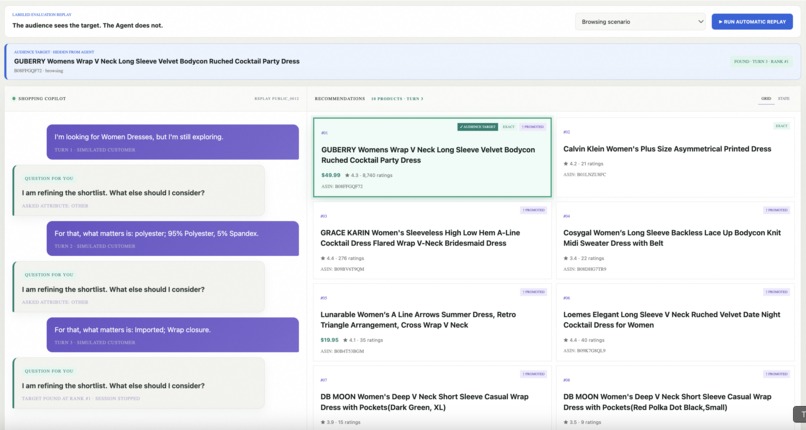The height and width of the screenshot is (430, 806).
Task: Click the Promoted tag on Loemes card
Action: pyautogui.click(x=776, y=292)
